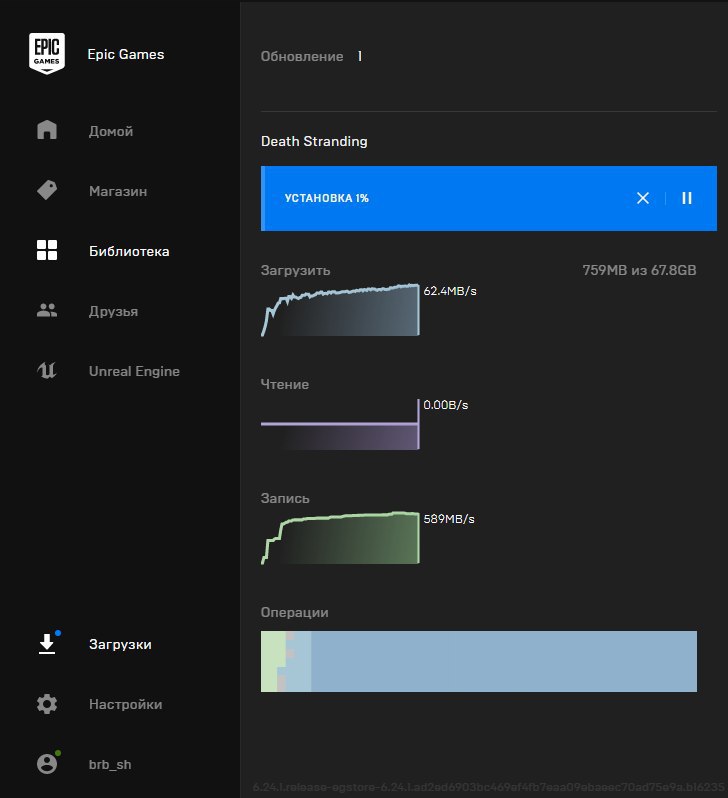Click the Settings gear icon
The image size is (728, 798).
47,704
